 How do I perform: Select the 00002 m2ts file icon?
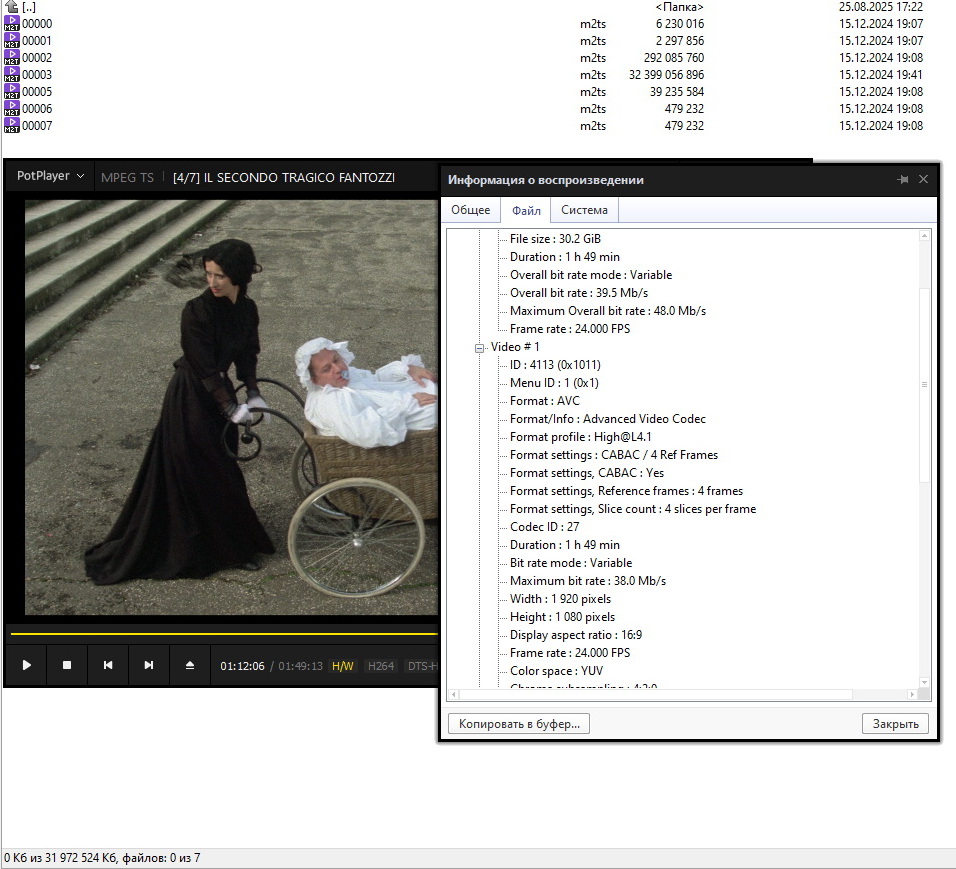click(x=12, y=58)
